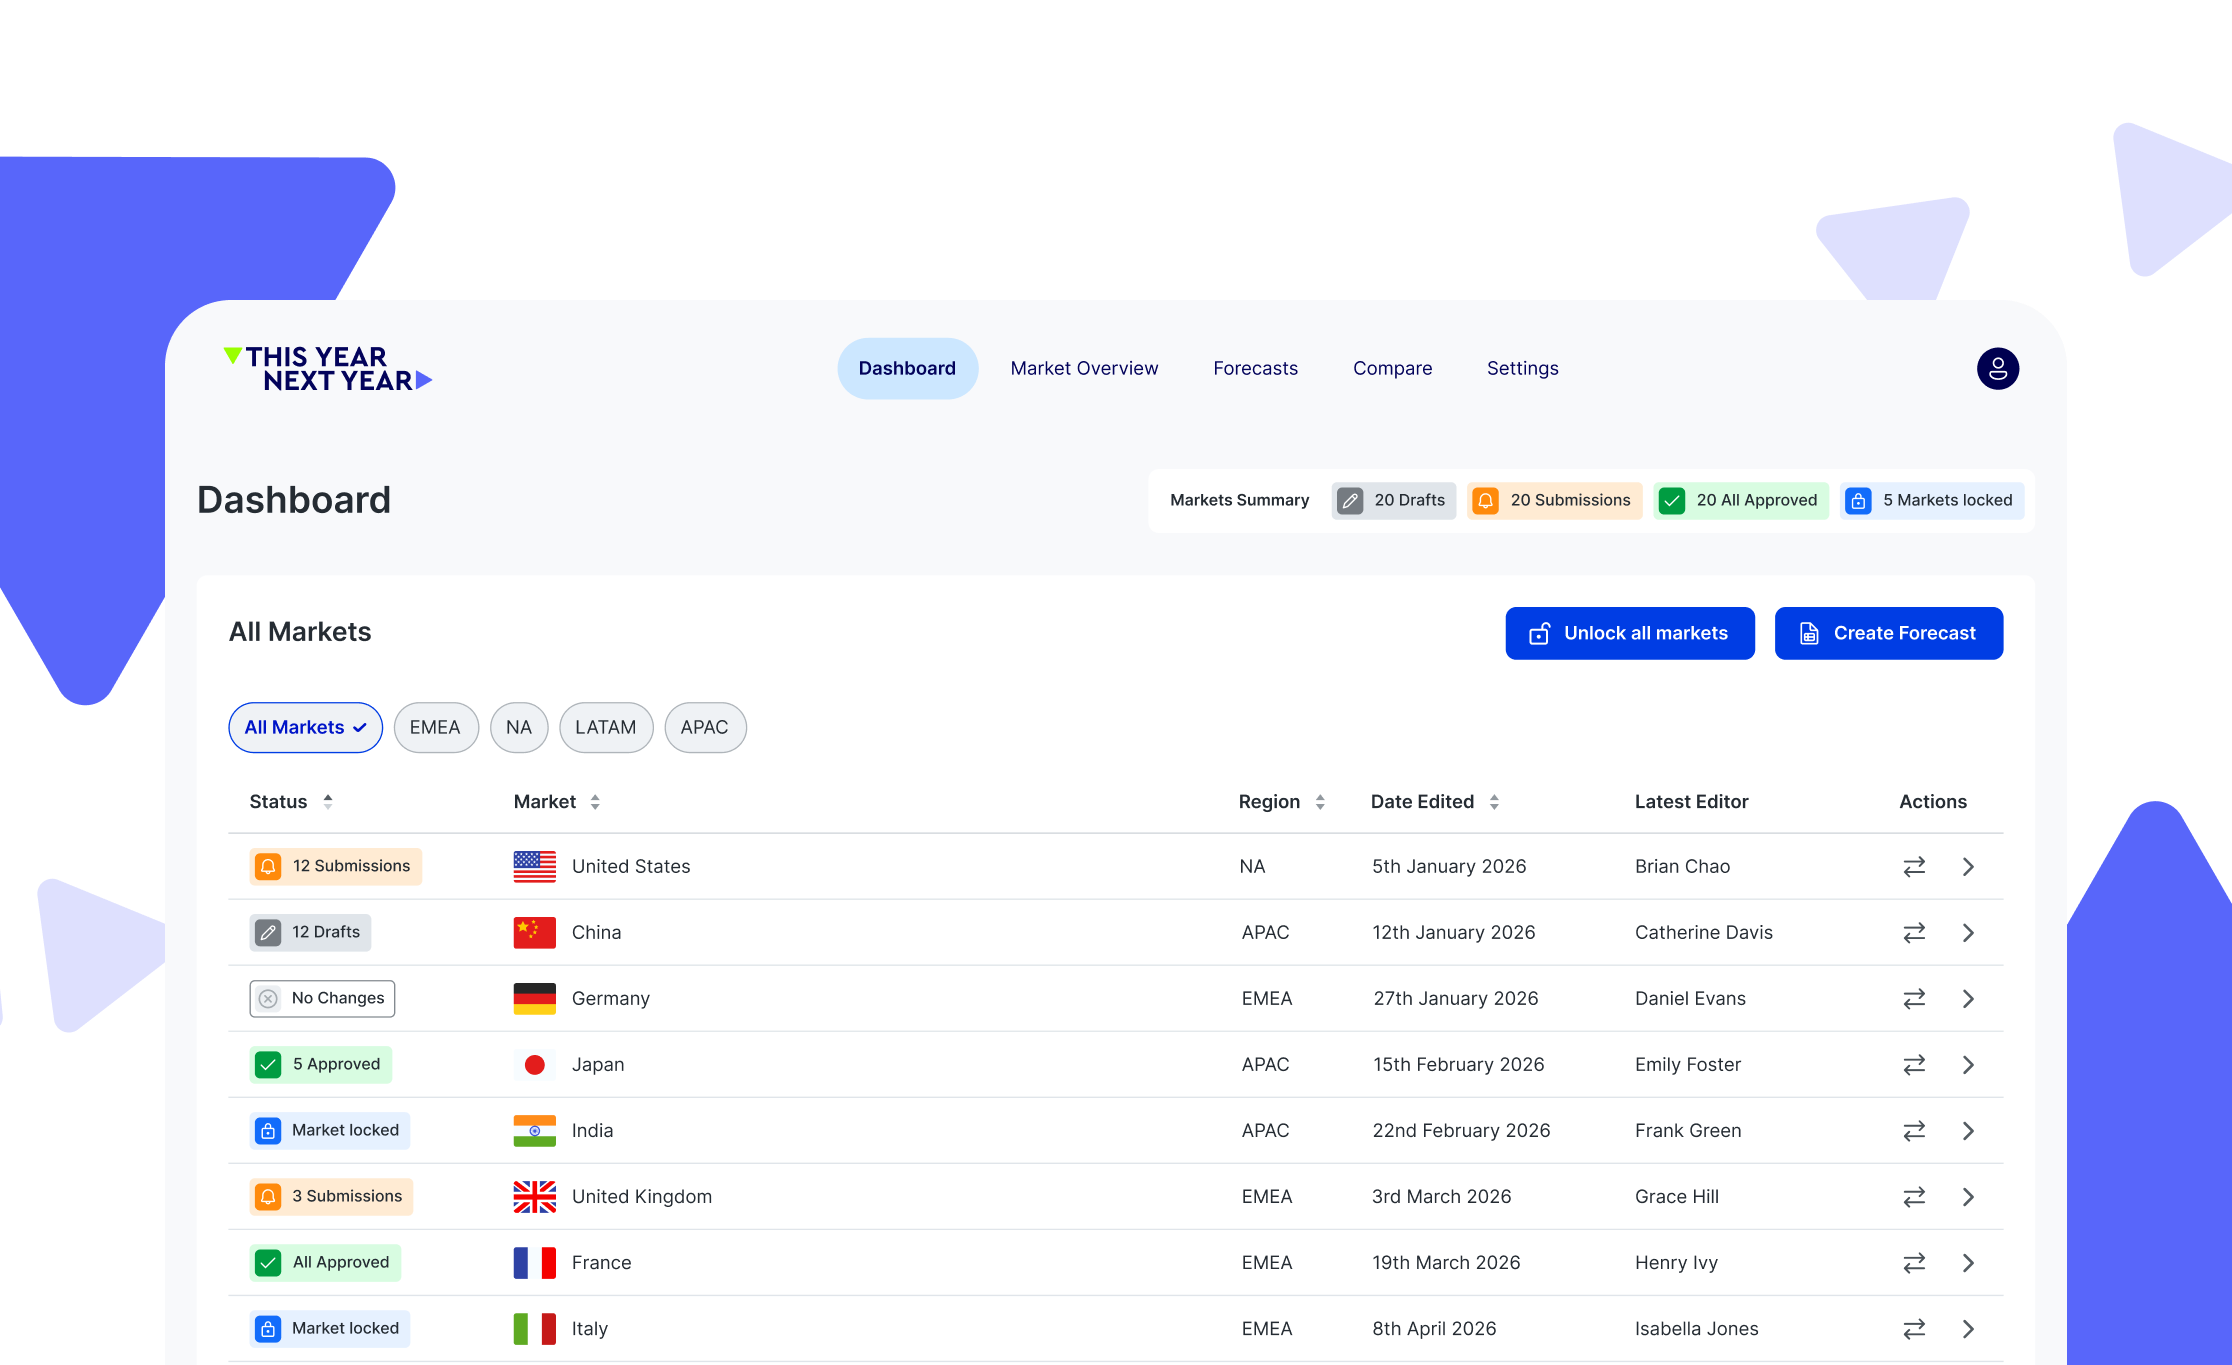Image resolution: width=2232 pixels, height=1365 pixels.
Task: Click the This Year Next Year logo
Action: [x=328, y=369]
